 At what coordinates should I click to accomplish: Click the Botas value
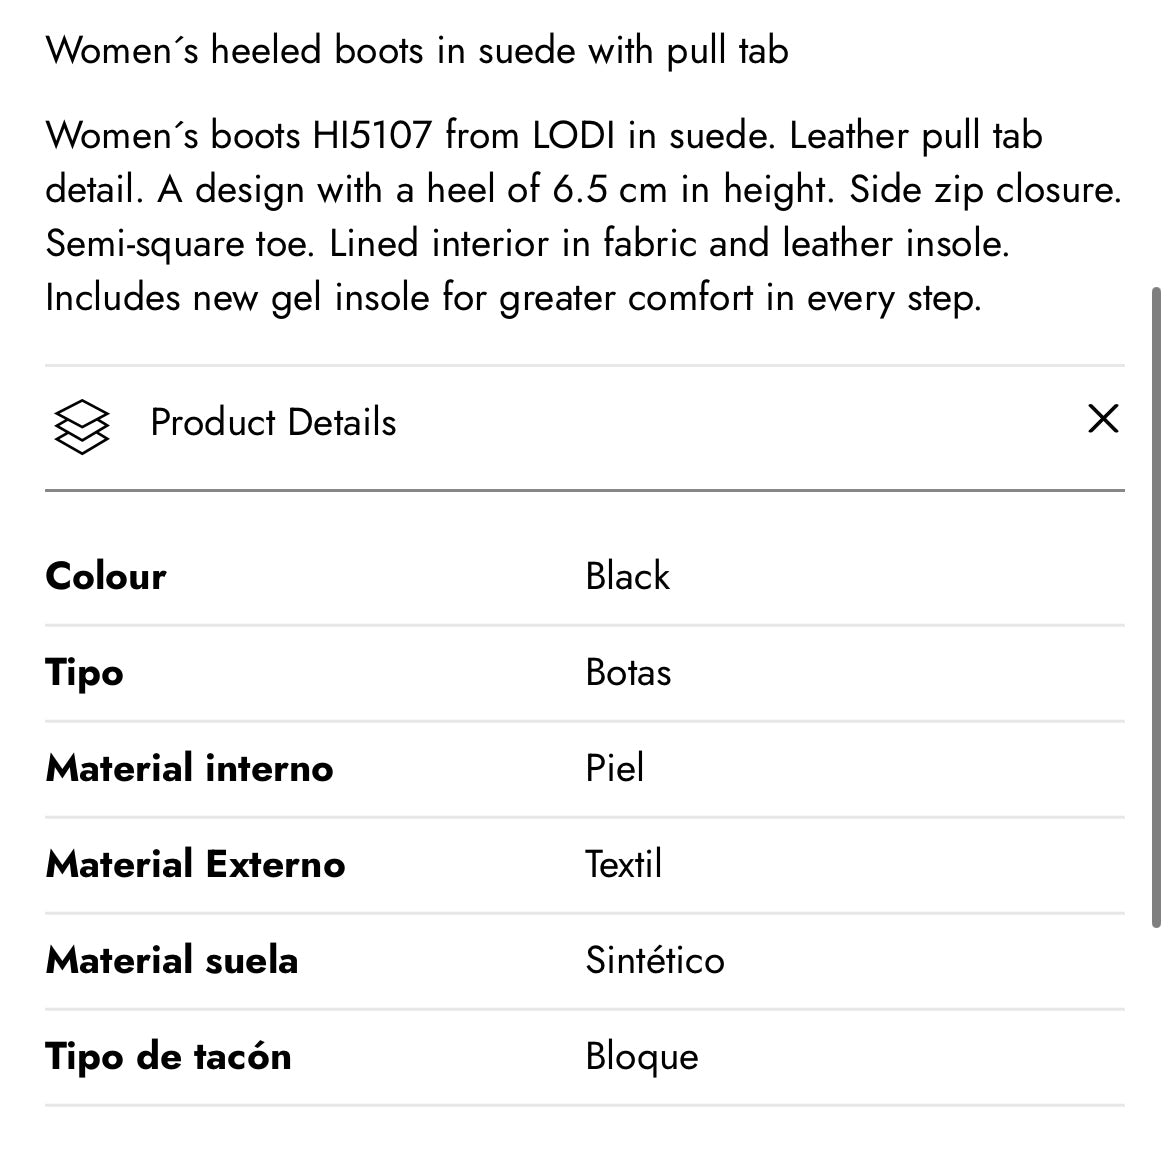(x=628, y=673)
